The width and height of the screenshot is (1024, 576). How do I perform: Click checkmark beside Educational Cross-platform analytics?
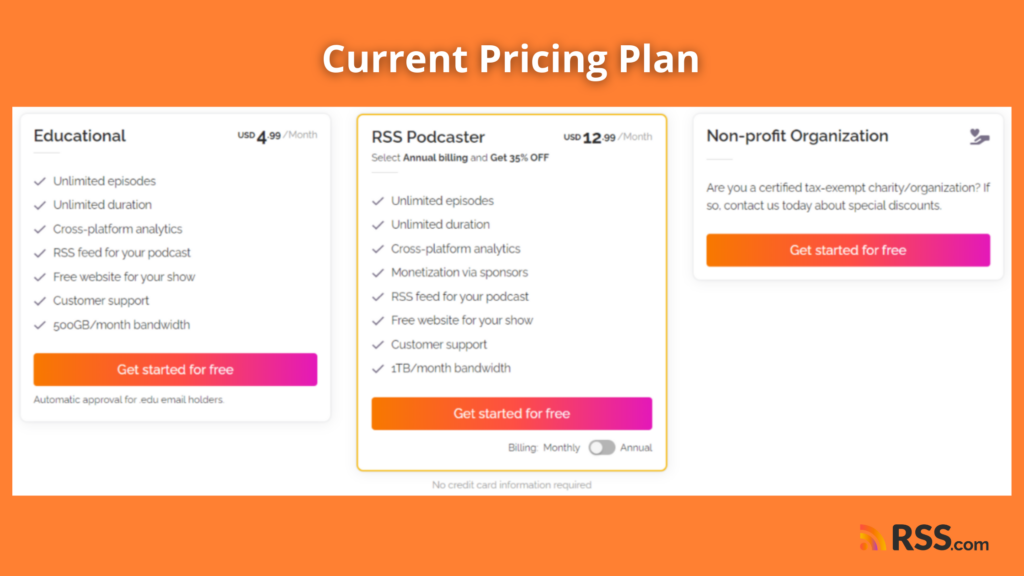click(x=40, y=229)
